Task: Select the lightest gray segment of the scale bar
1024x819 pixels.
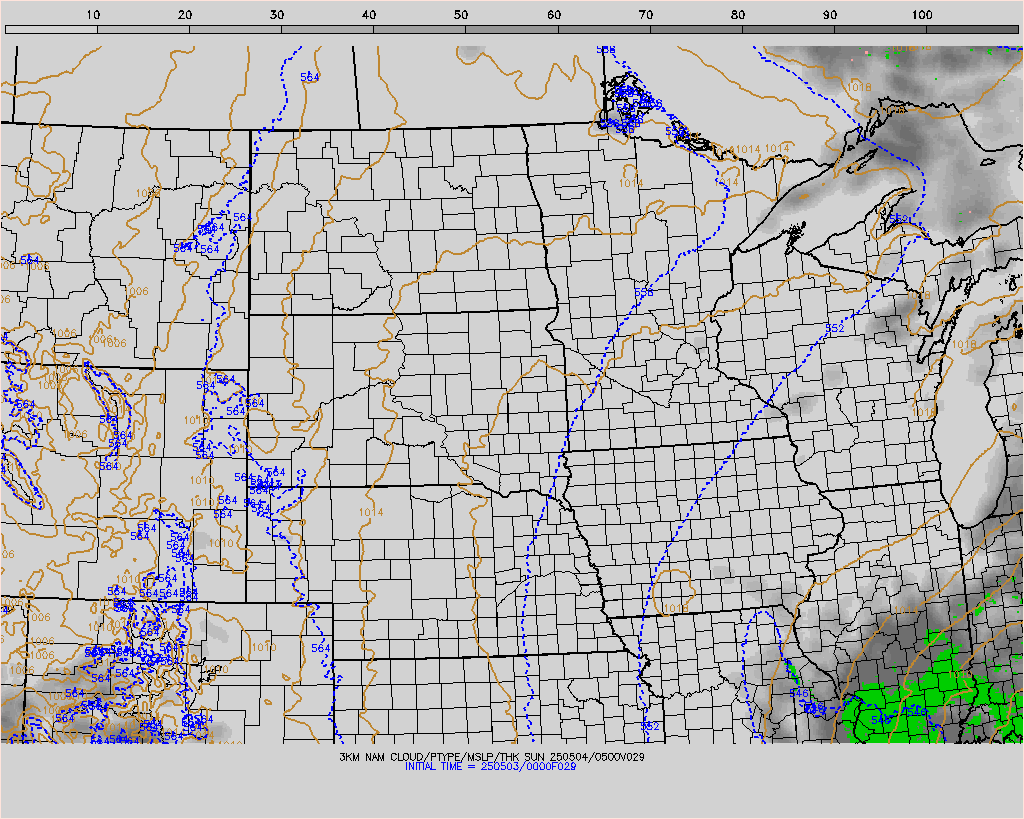Action: point(52,29)
